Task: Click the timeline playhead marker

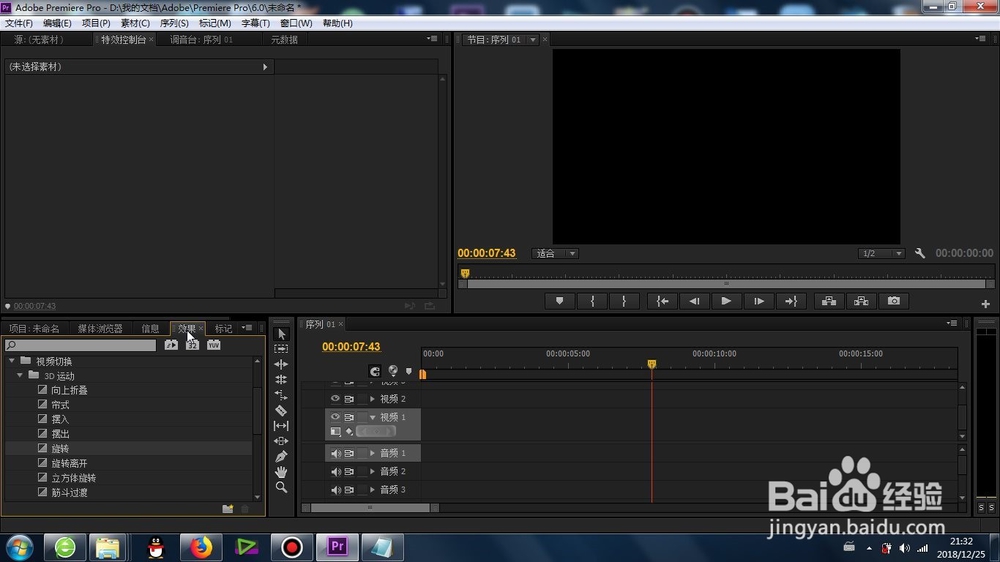Action: click(x=652, y=364)
